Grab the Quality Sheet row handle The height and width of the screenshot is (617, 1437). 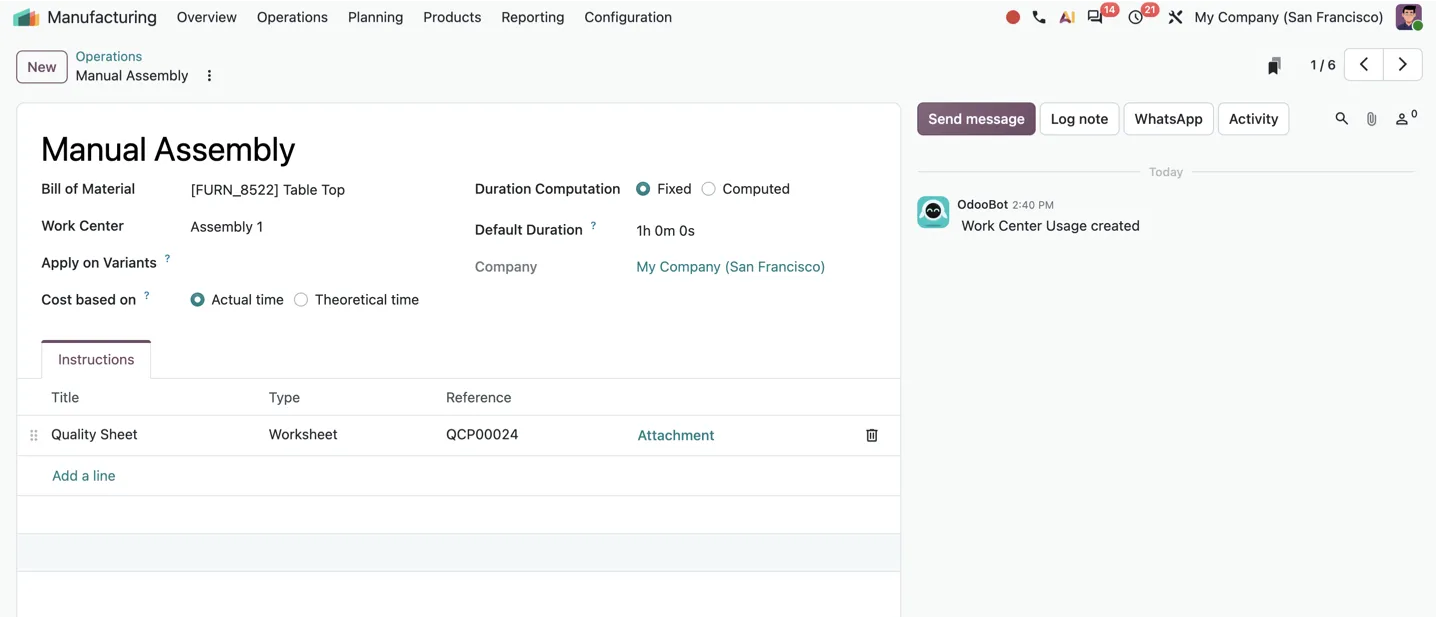(34, 435)
